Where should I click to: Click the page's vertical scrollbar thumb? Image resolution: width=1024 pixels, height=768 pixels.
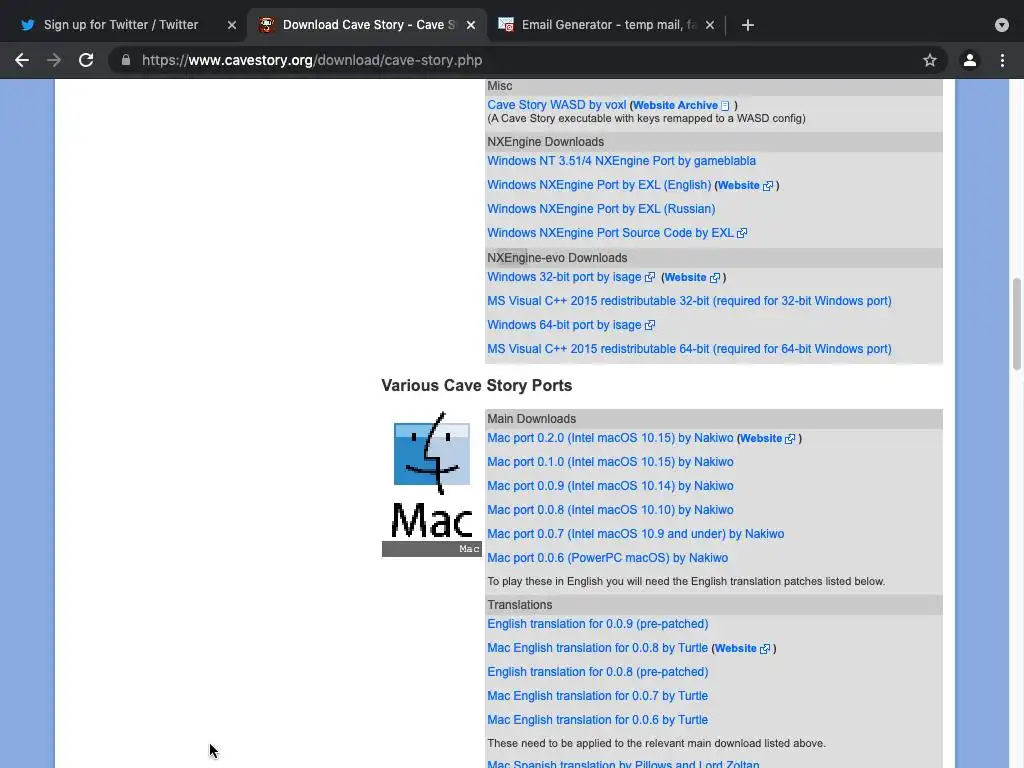1016,324
